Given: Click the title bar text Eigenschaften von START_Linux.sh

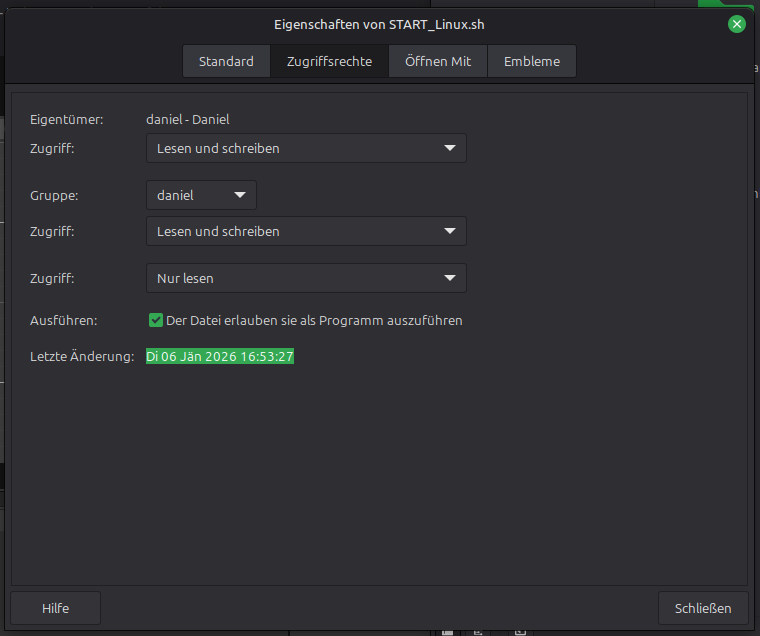Looking at the screenshot, I should [x=379, y=24].
